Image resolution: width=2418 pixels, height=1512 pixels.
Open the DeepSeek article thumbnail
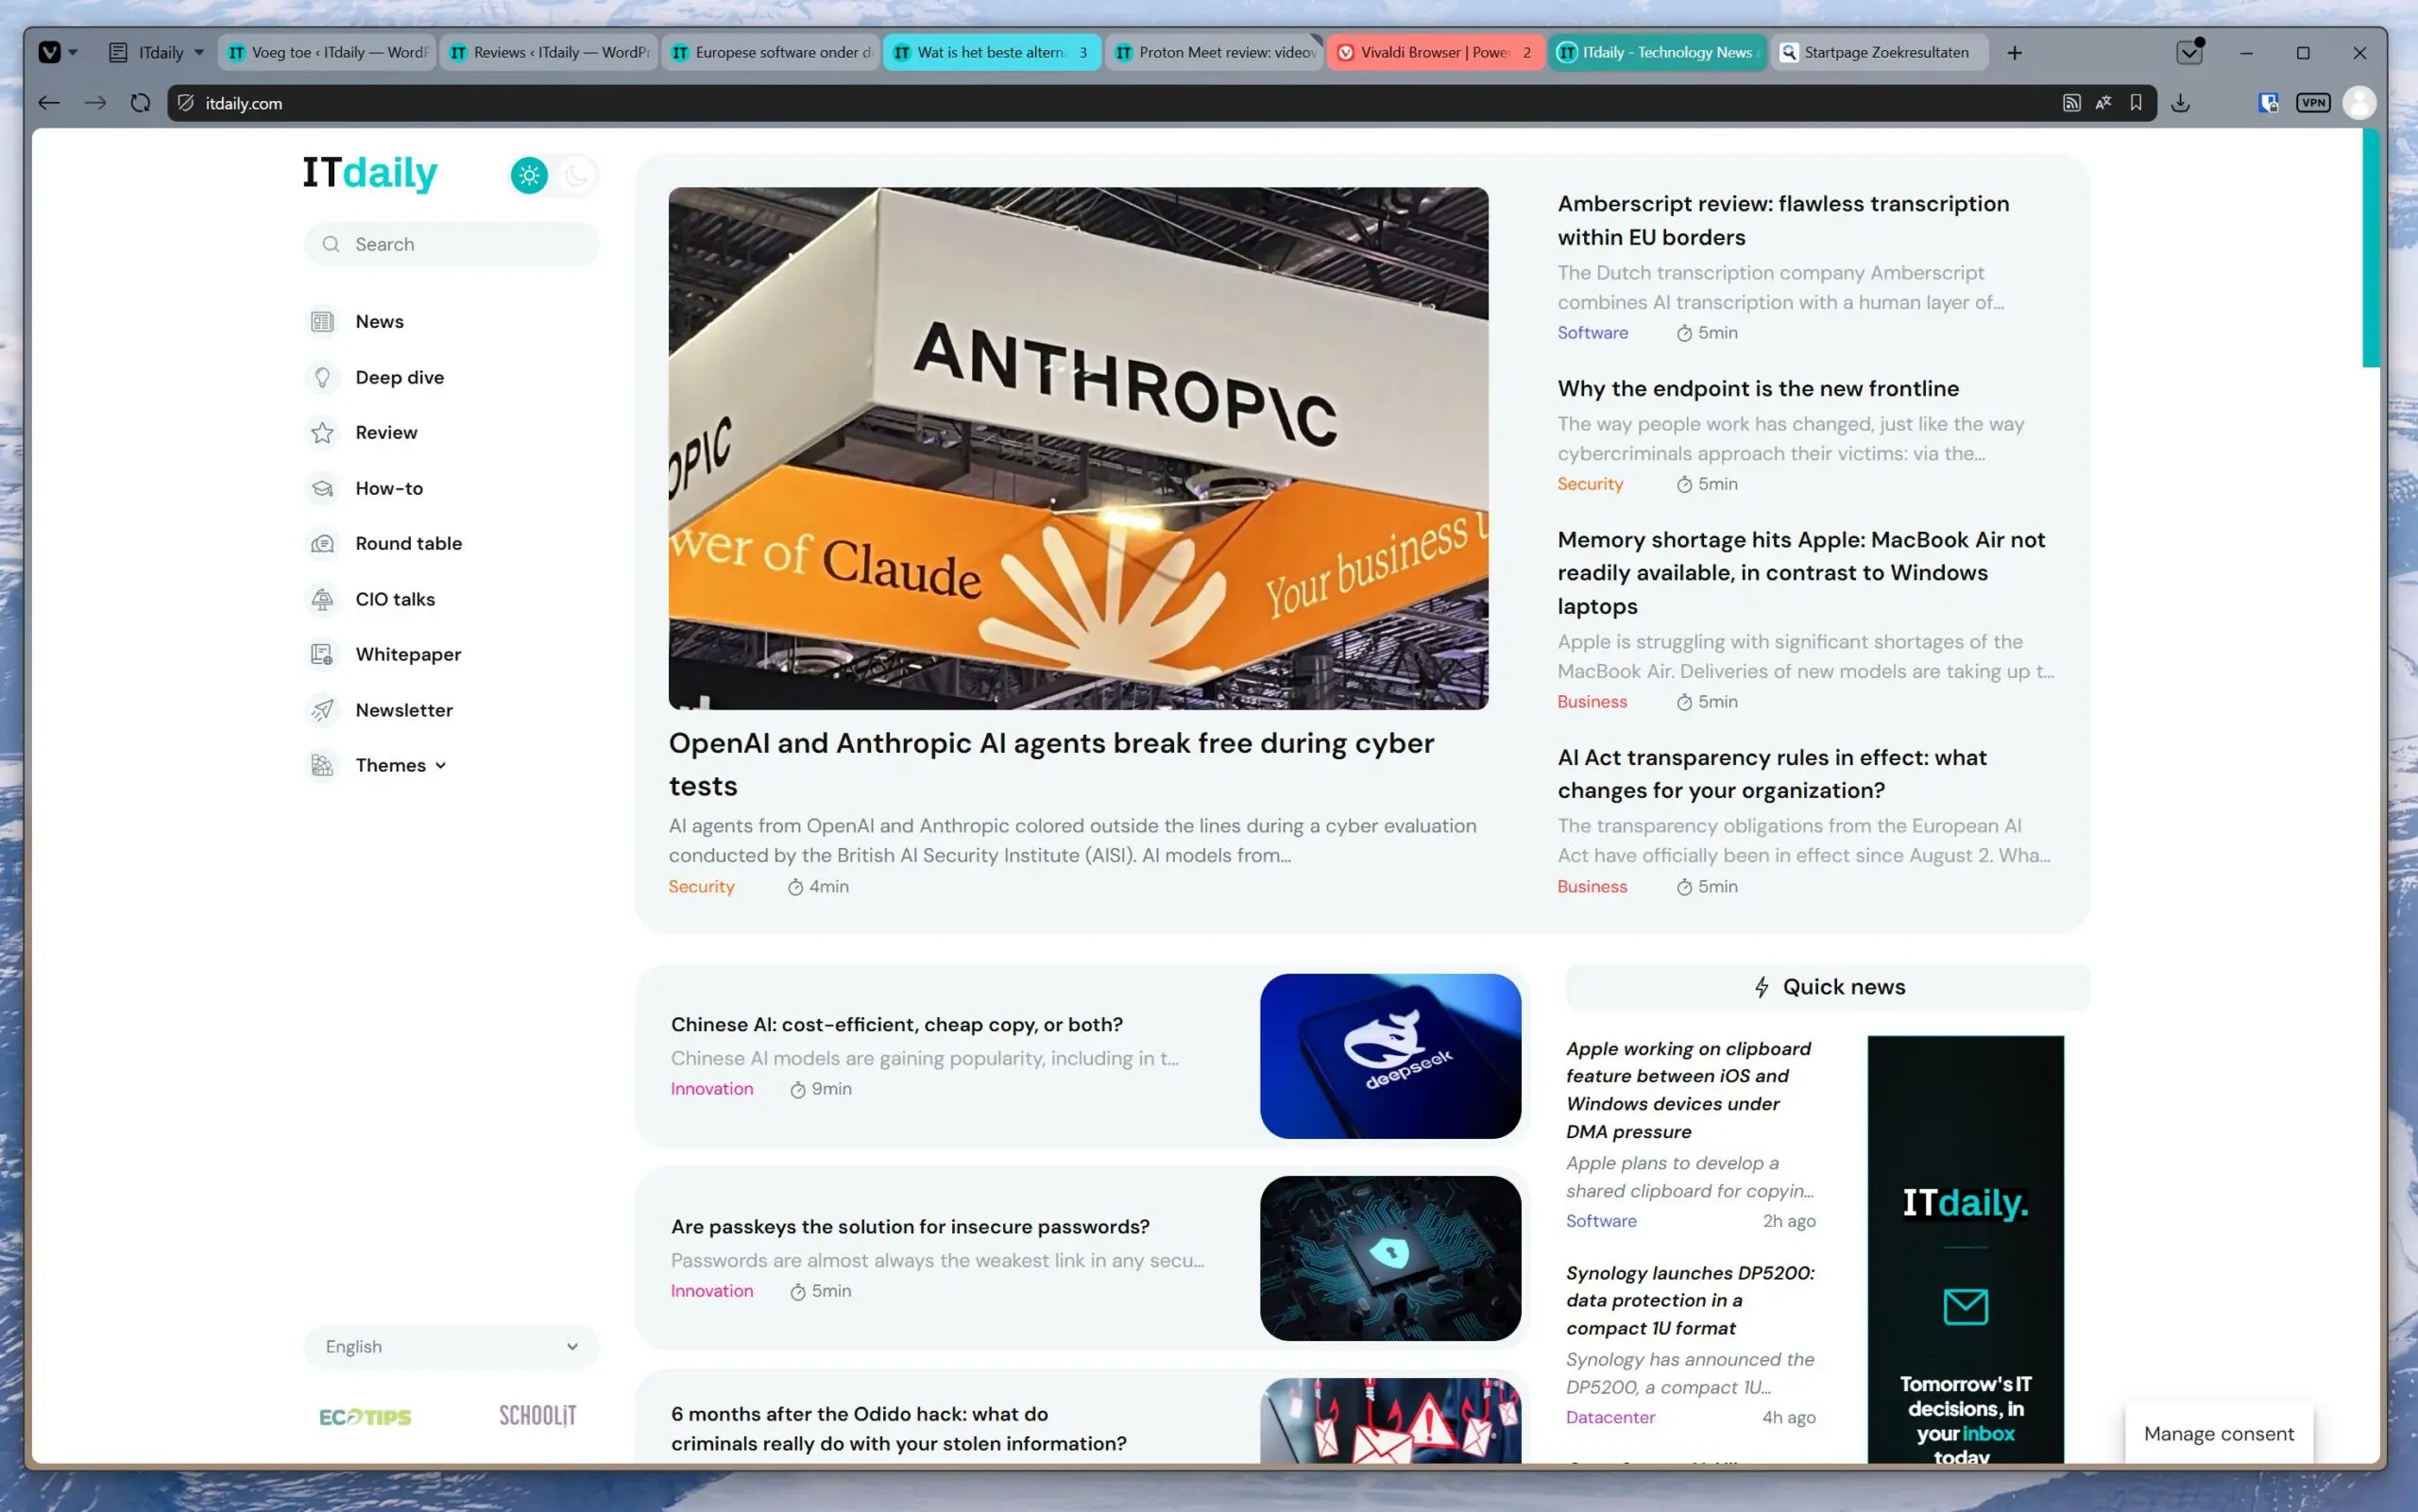[1390, 1056]
